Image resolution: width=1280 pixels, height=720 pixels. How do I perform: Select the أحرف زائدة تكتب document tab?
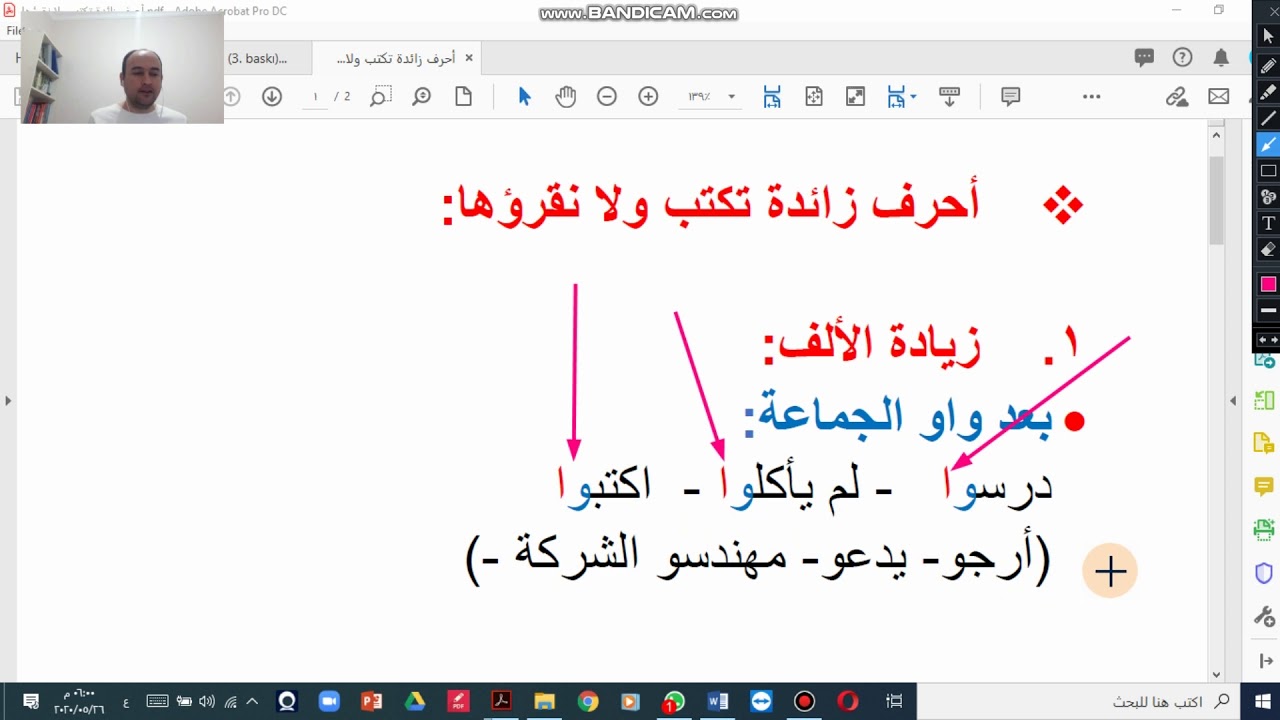pyautogui.click(x=396, y=58)
